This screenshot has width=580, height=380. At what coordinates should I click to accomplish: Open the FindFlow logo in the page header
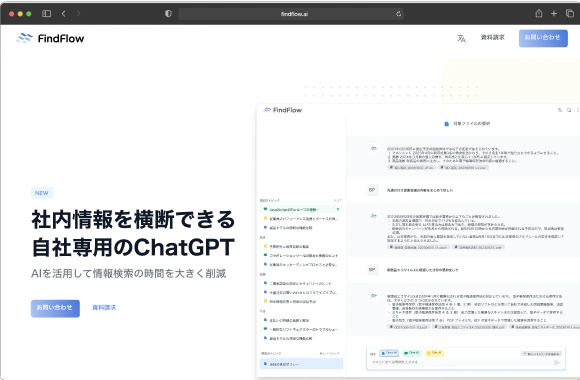point(50,38)
